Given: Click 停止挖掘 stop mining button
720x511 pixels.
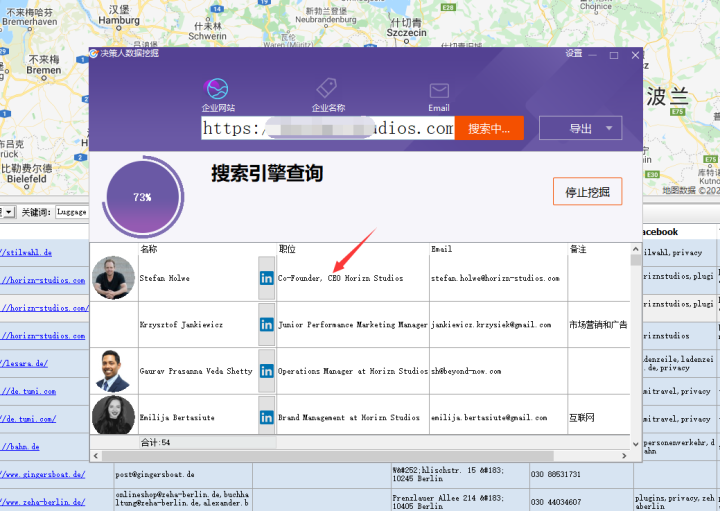Looking at the screenshot, I should tap(587, 191).
